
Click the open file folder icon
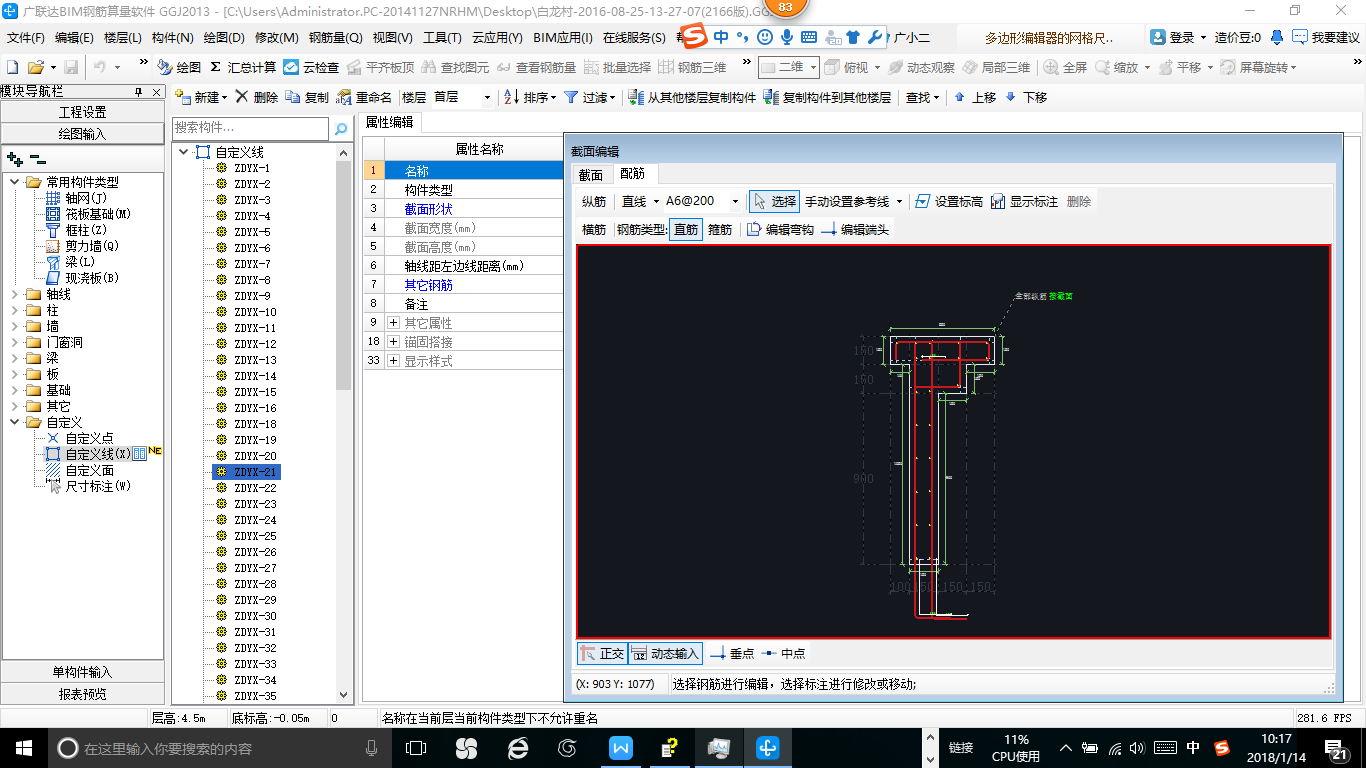tap(36, 67)
